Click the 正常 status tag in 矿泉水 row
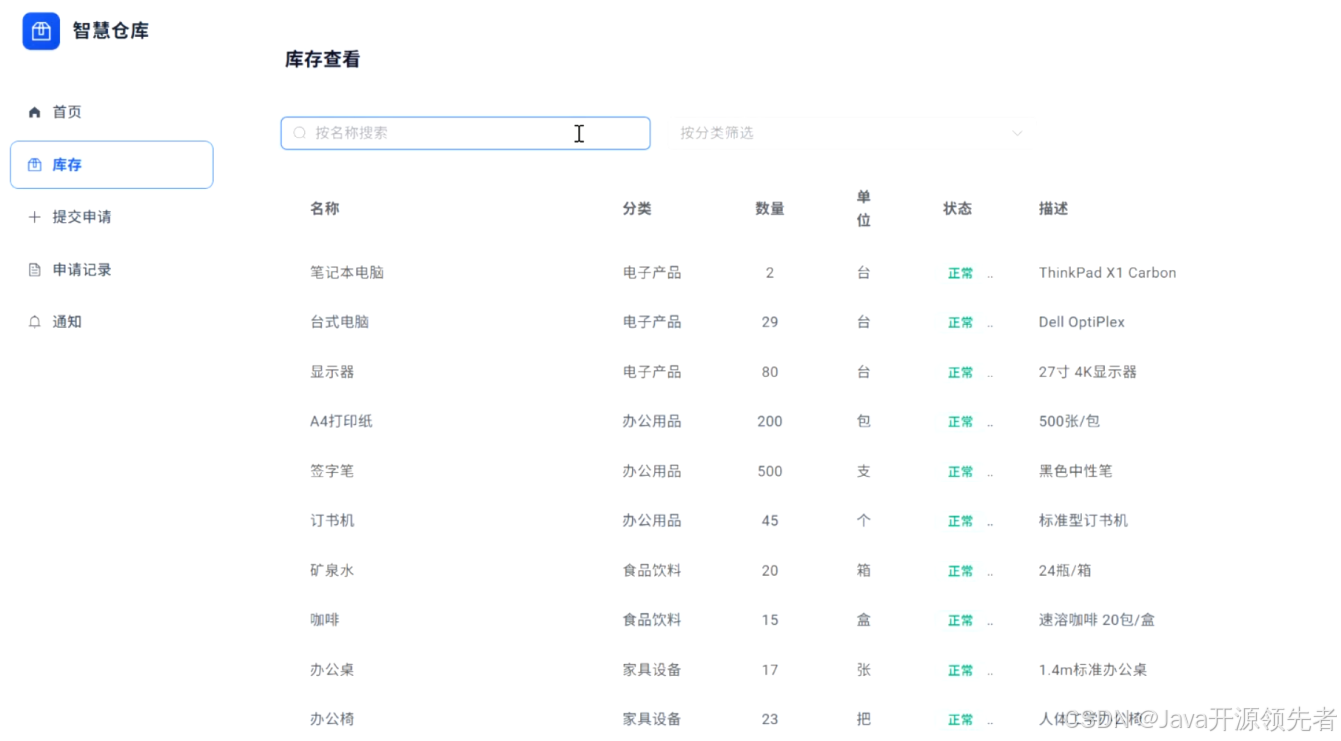1341x741 pixels. (961, 571)
